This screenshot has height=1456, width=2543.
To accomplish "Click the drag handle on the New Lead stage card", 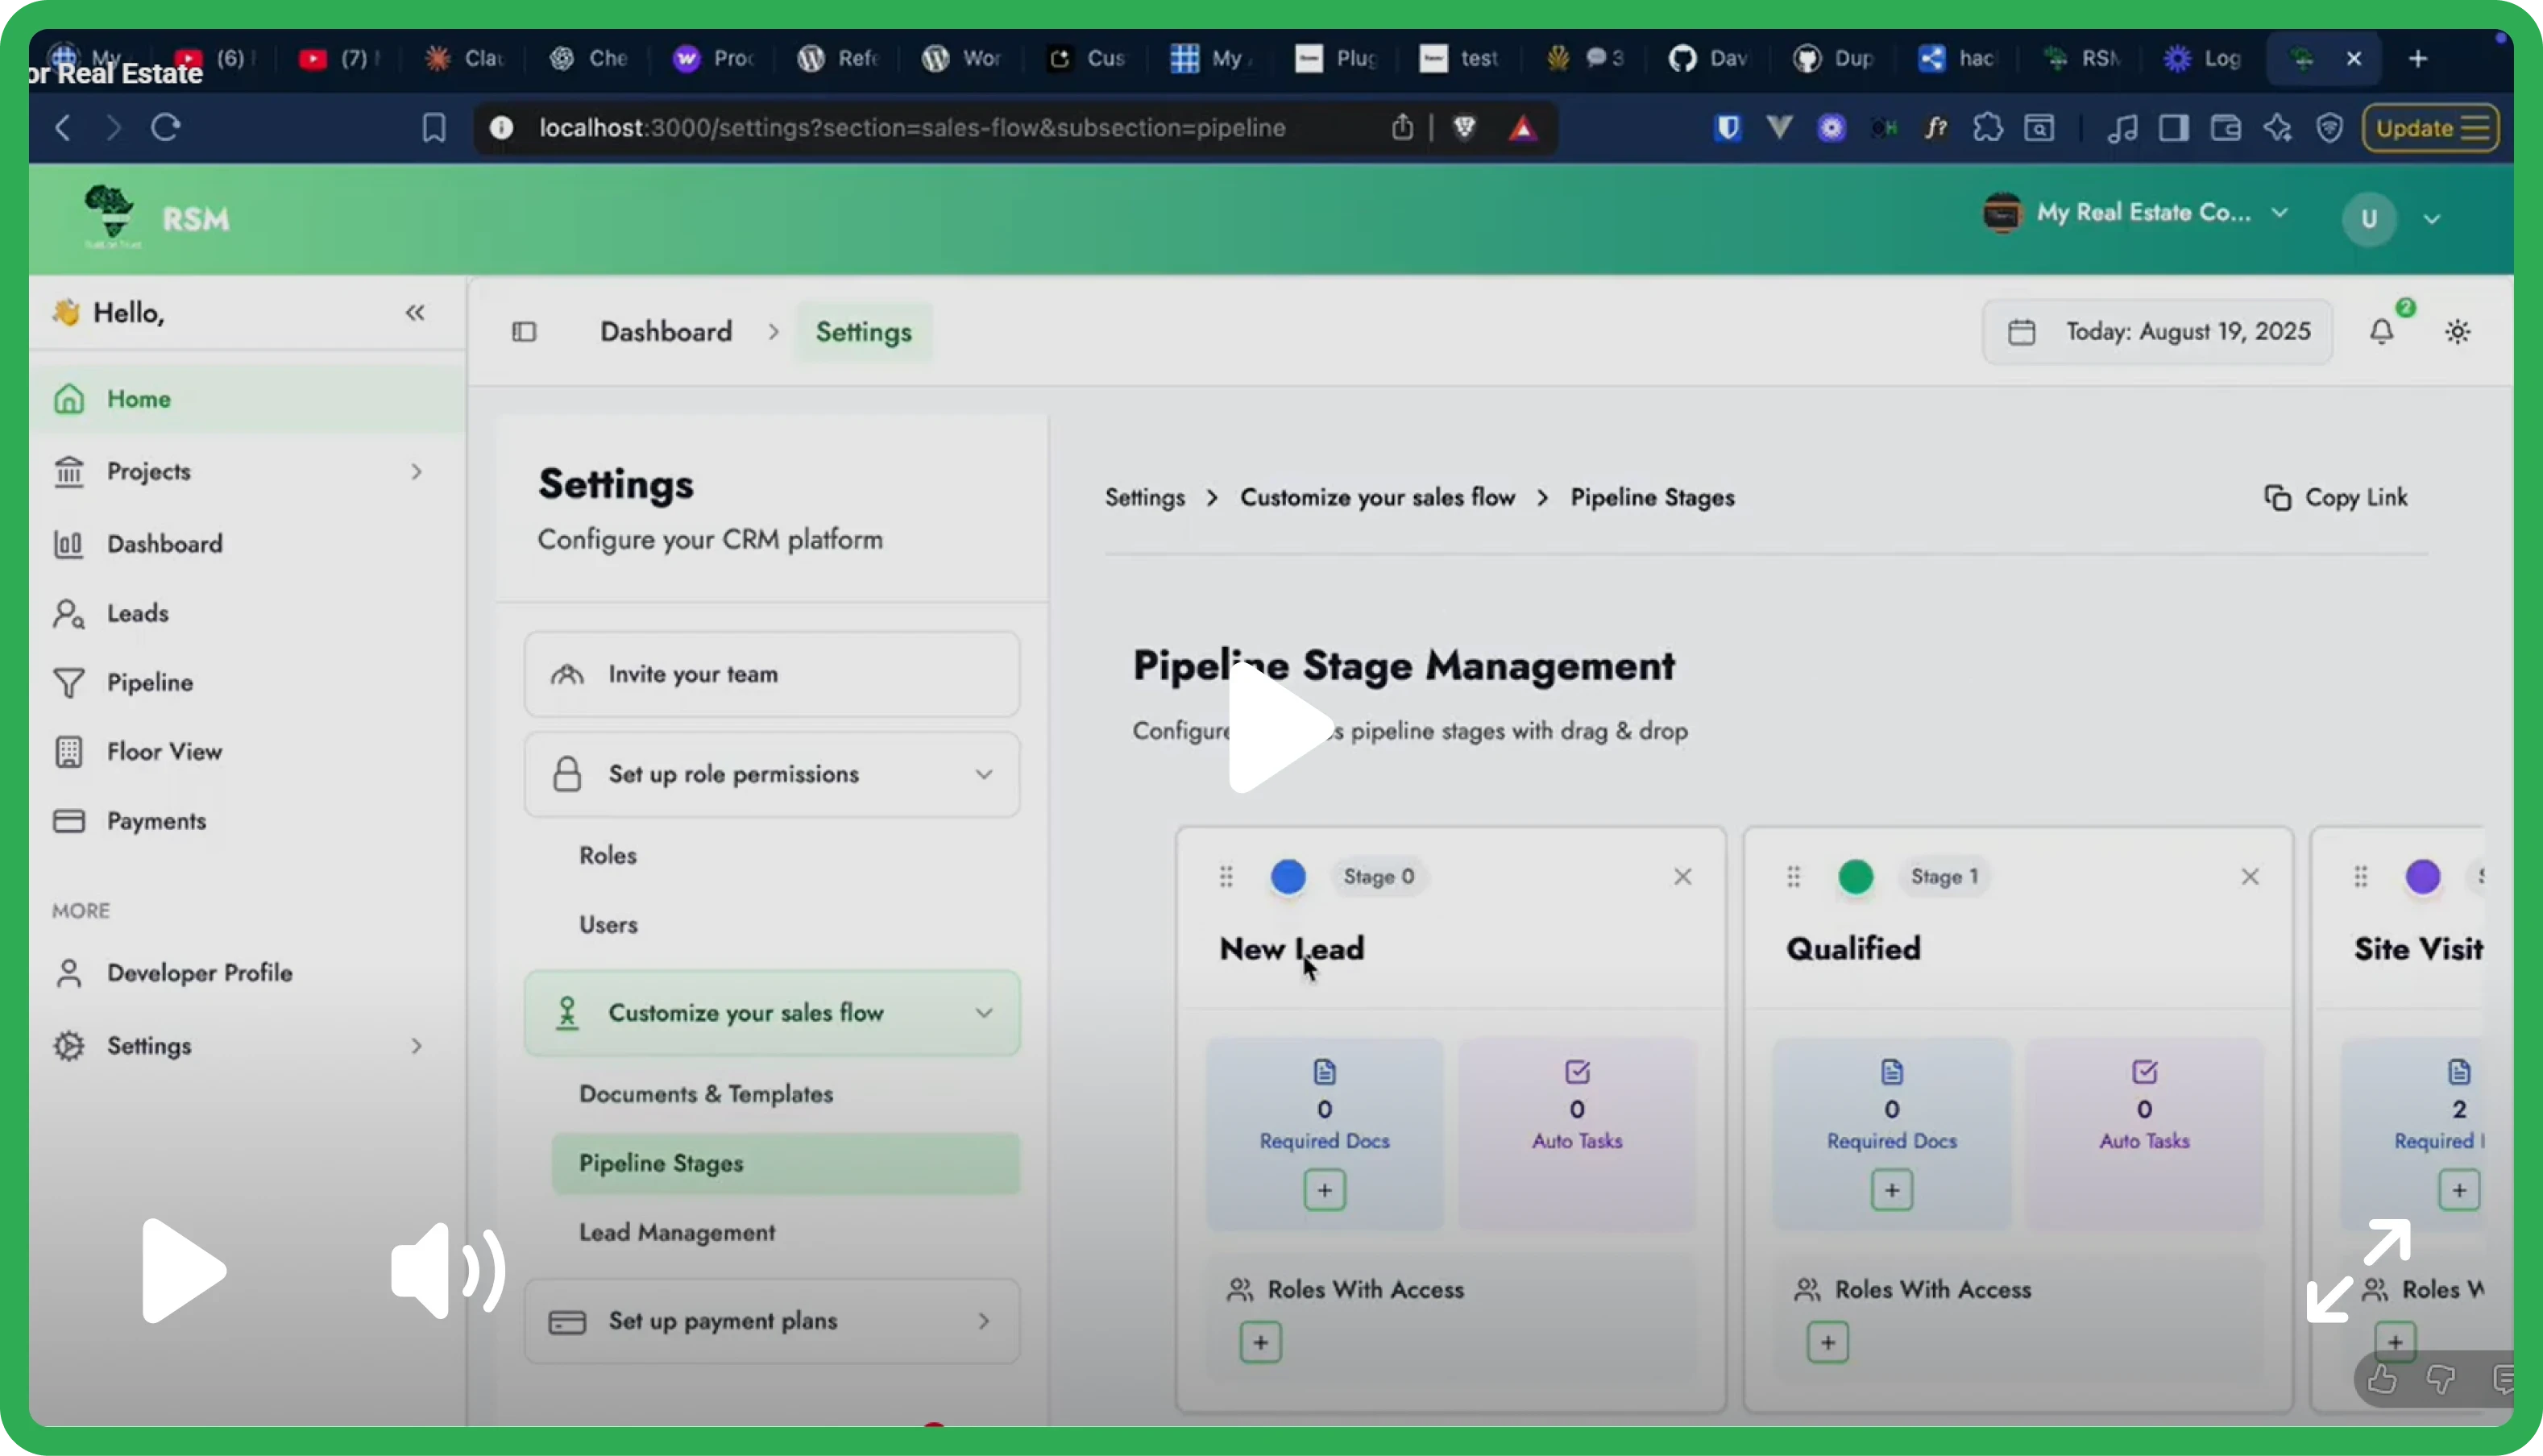I will tap(1226, 877).
